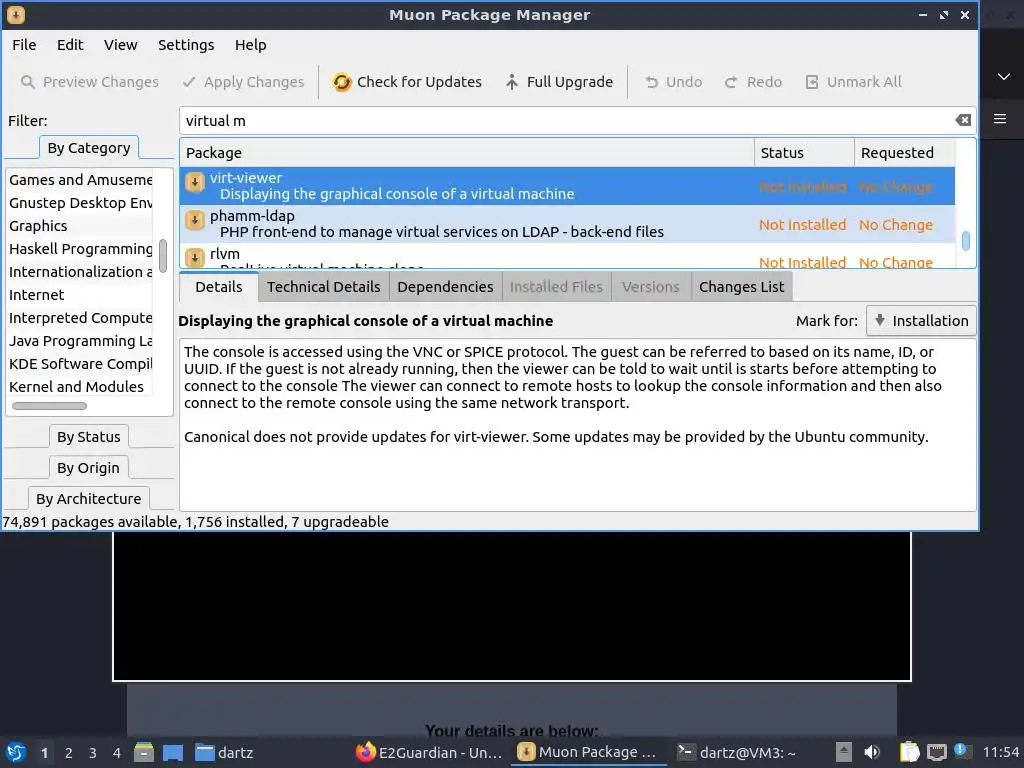The image size is (1024, 768).
Task: Select KDE Software Compilation category
Action: [81, 364]
